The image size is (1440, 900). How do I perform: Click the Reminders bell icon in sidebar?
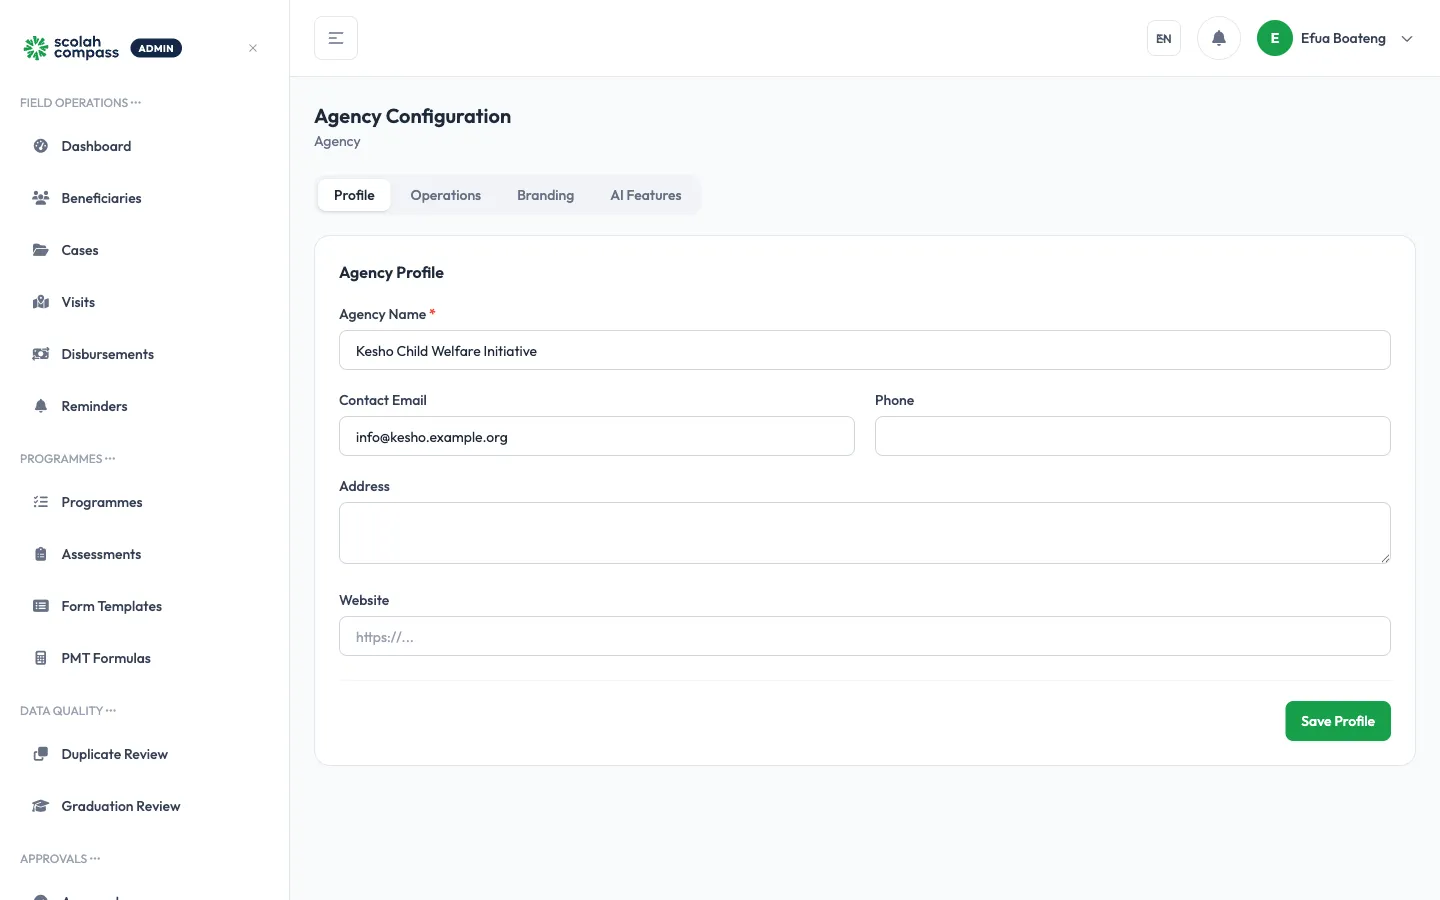click(41, 406)
